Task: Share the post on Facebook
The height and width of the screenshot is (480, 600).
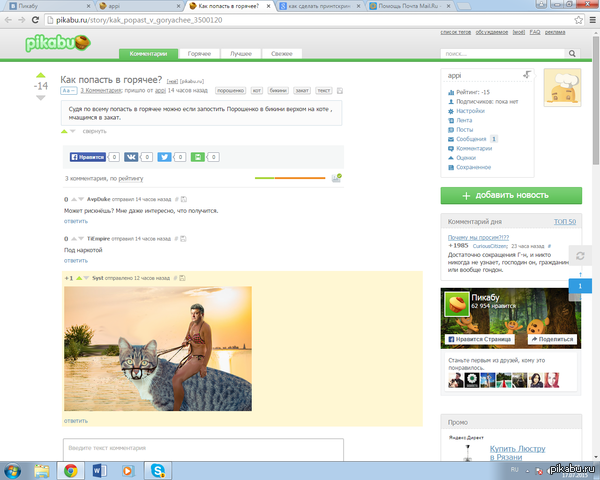Action: [87, 157]
